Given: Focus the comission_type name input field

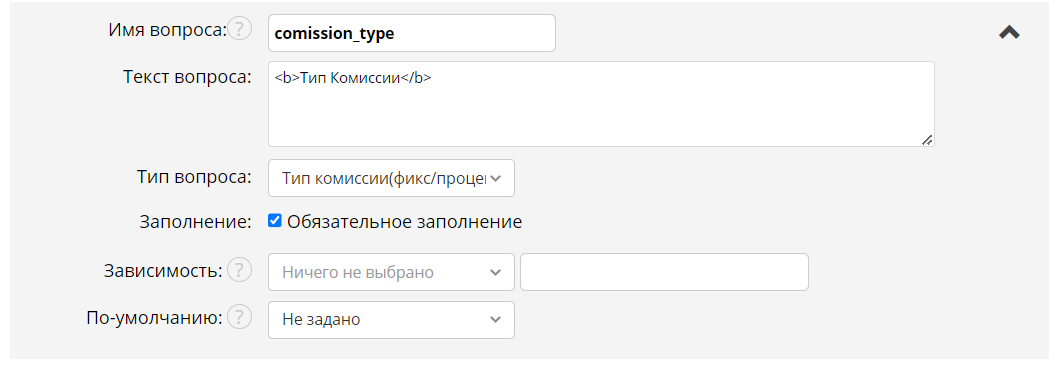Looking at the screenshot, I should pos(412,33).
